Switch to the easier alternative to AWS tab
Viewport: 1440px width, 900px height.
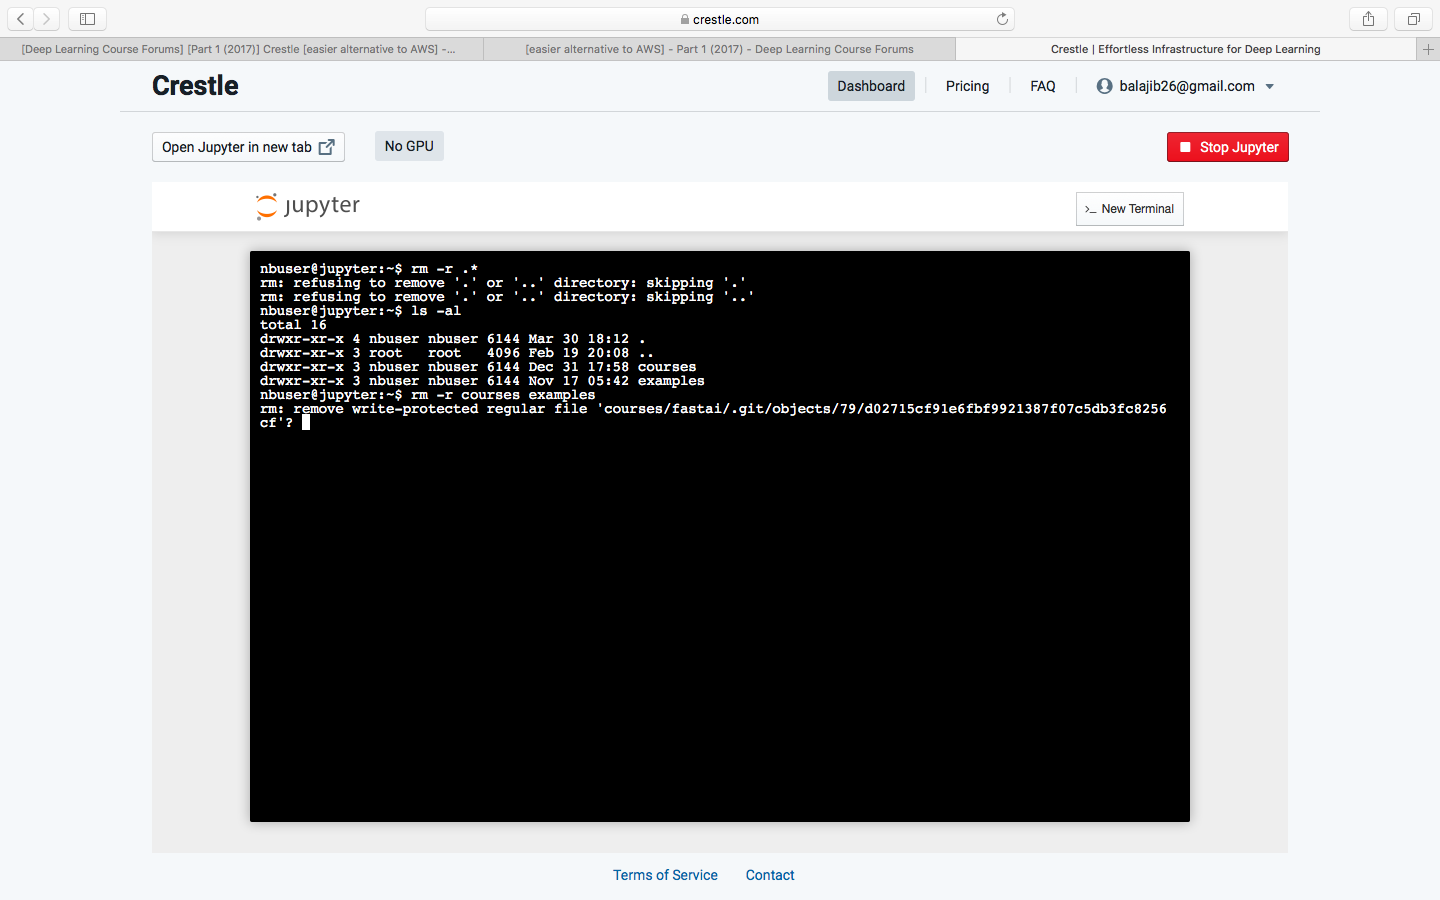click(x=719, y=49)
